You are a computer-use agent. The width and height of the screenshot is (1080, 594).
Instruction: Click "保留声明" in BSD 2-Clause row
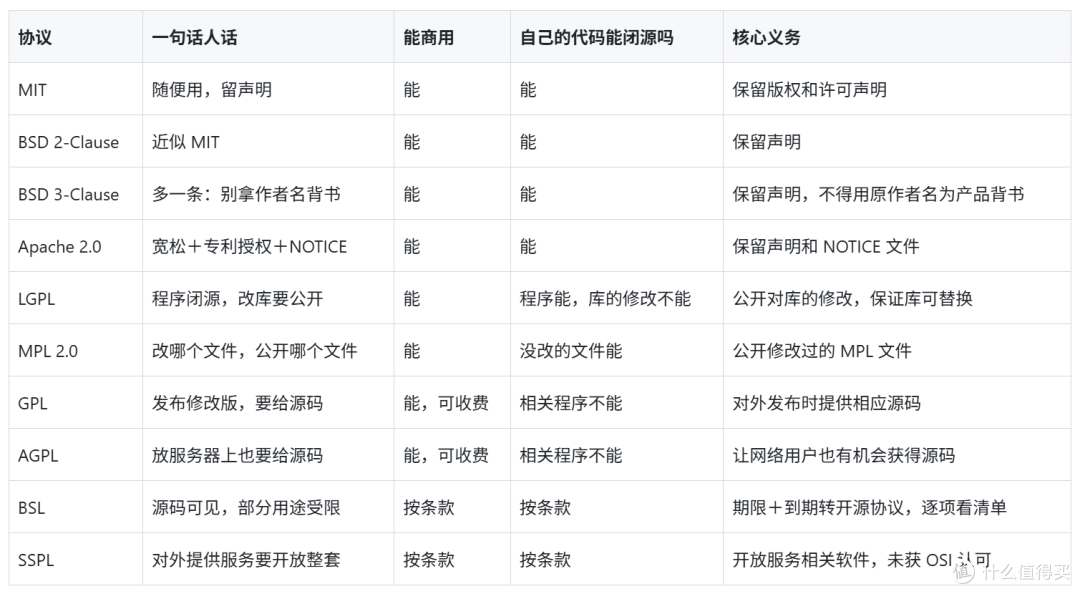766,142
